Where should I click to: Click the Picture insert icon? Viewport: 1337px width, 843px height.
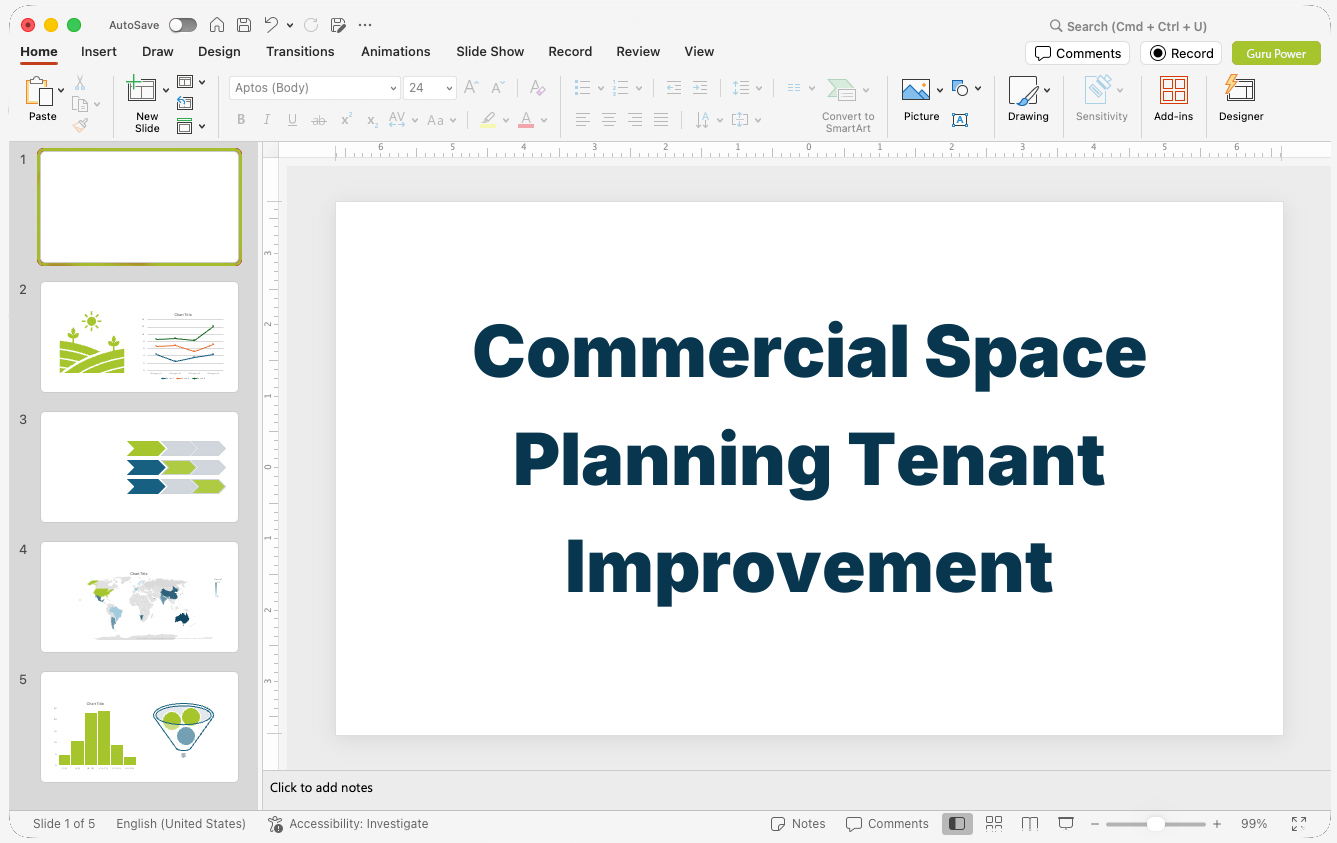(x=916, y=90)
